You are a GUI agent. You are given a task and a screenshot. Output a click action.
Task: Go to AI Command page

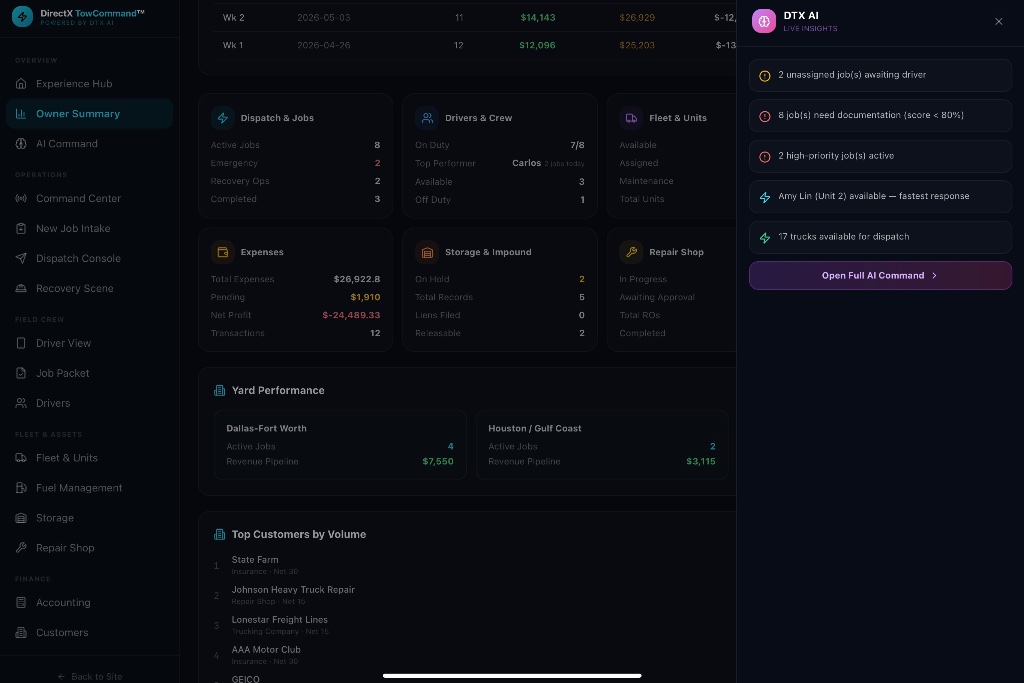tap(89, 144)
